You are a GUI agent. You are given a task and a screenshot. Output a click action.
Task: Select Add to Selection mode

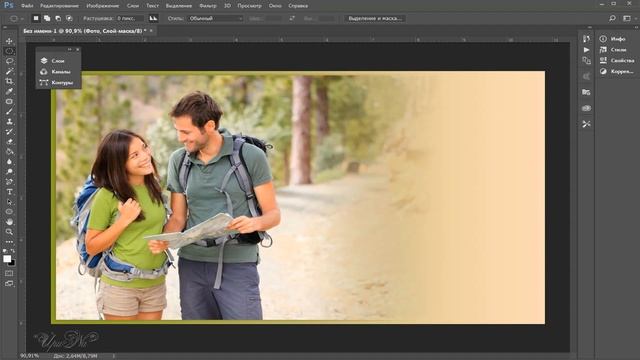click(47, 18)
